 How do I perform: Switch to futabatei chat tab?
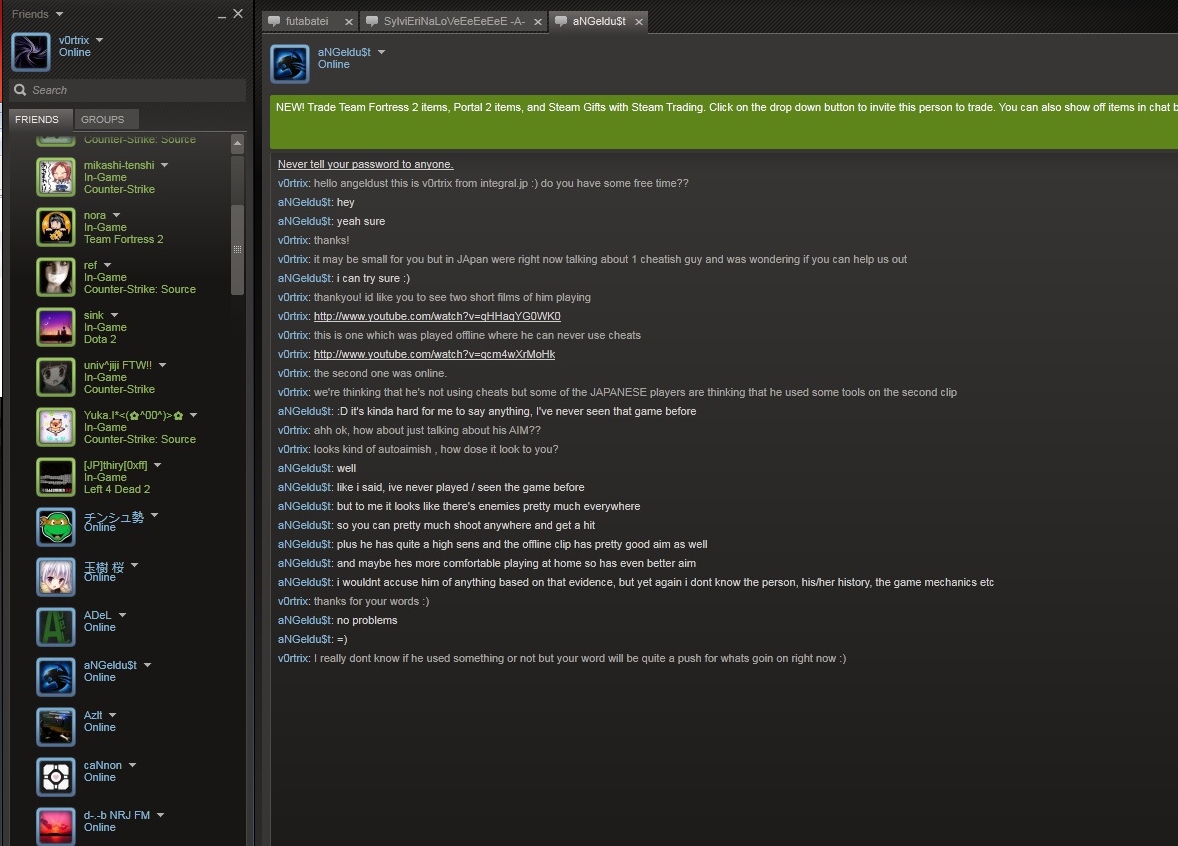(310, 21)
